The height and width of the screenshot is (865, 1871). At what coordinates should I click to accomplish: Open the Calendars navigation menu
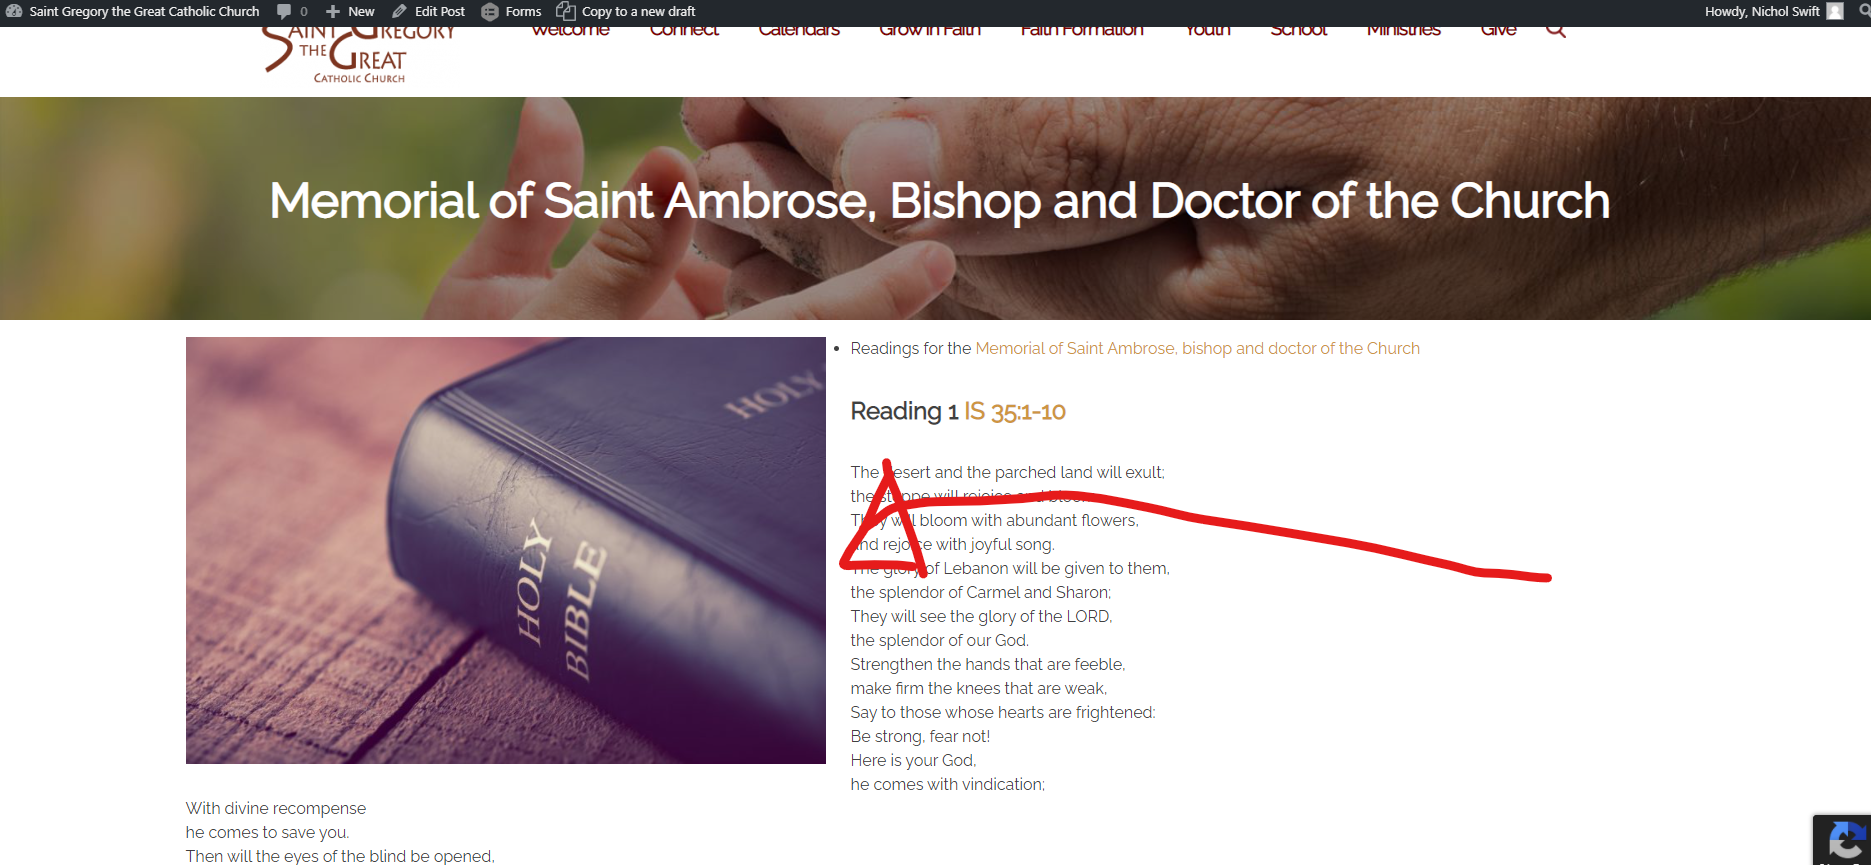click(x=799, y=32)
